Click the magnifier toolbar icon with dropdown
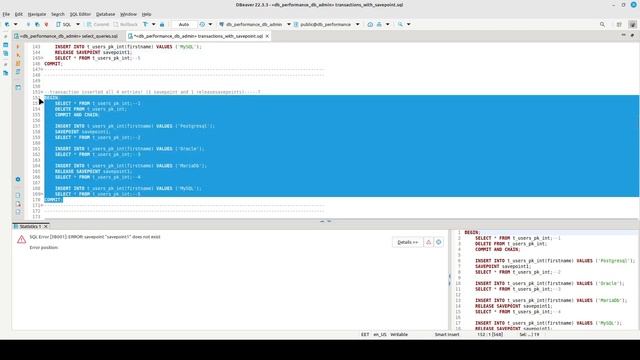Image resolution: width=640 pixels, height=360 pixels. (x=400, y=24)
